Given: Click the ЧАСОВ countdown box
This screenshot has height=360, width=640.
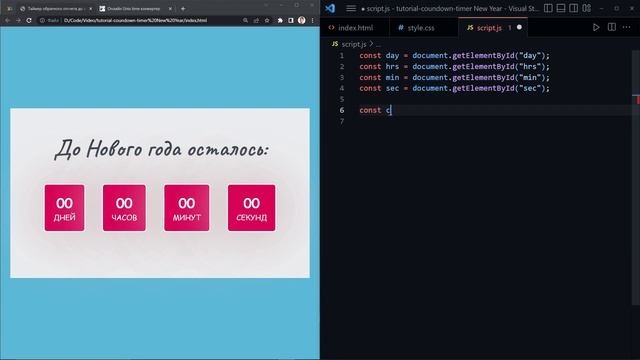Looking at the screenshot, I should point(124,208).
